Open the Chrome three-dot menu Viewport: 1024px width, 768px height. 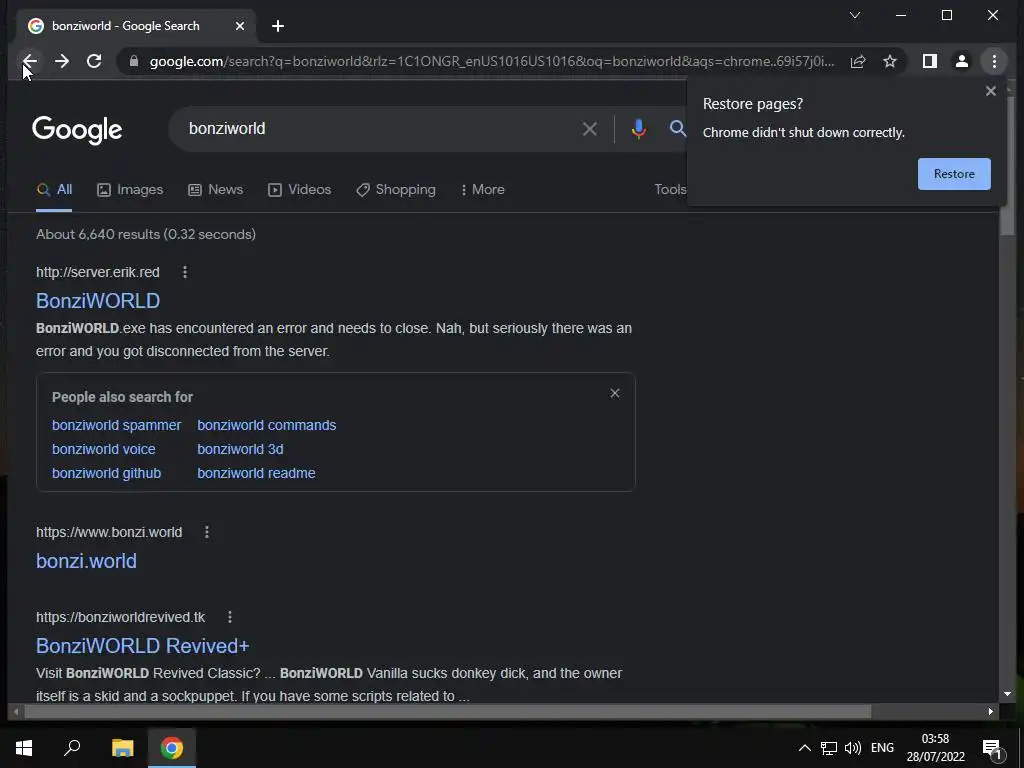coord(994,61)
